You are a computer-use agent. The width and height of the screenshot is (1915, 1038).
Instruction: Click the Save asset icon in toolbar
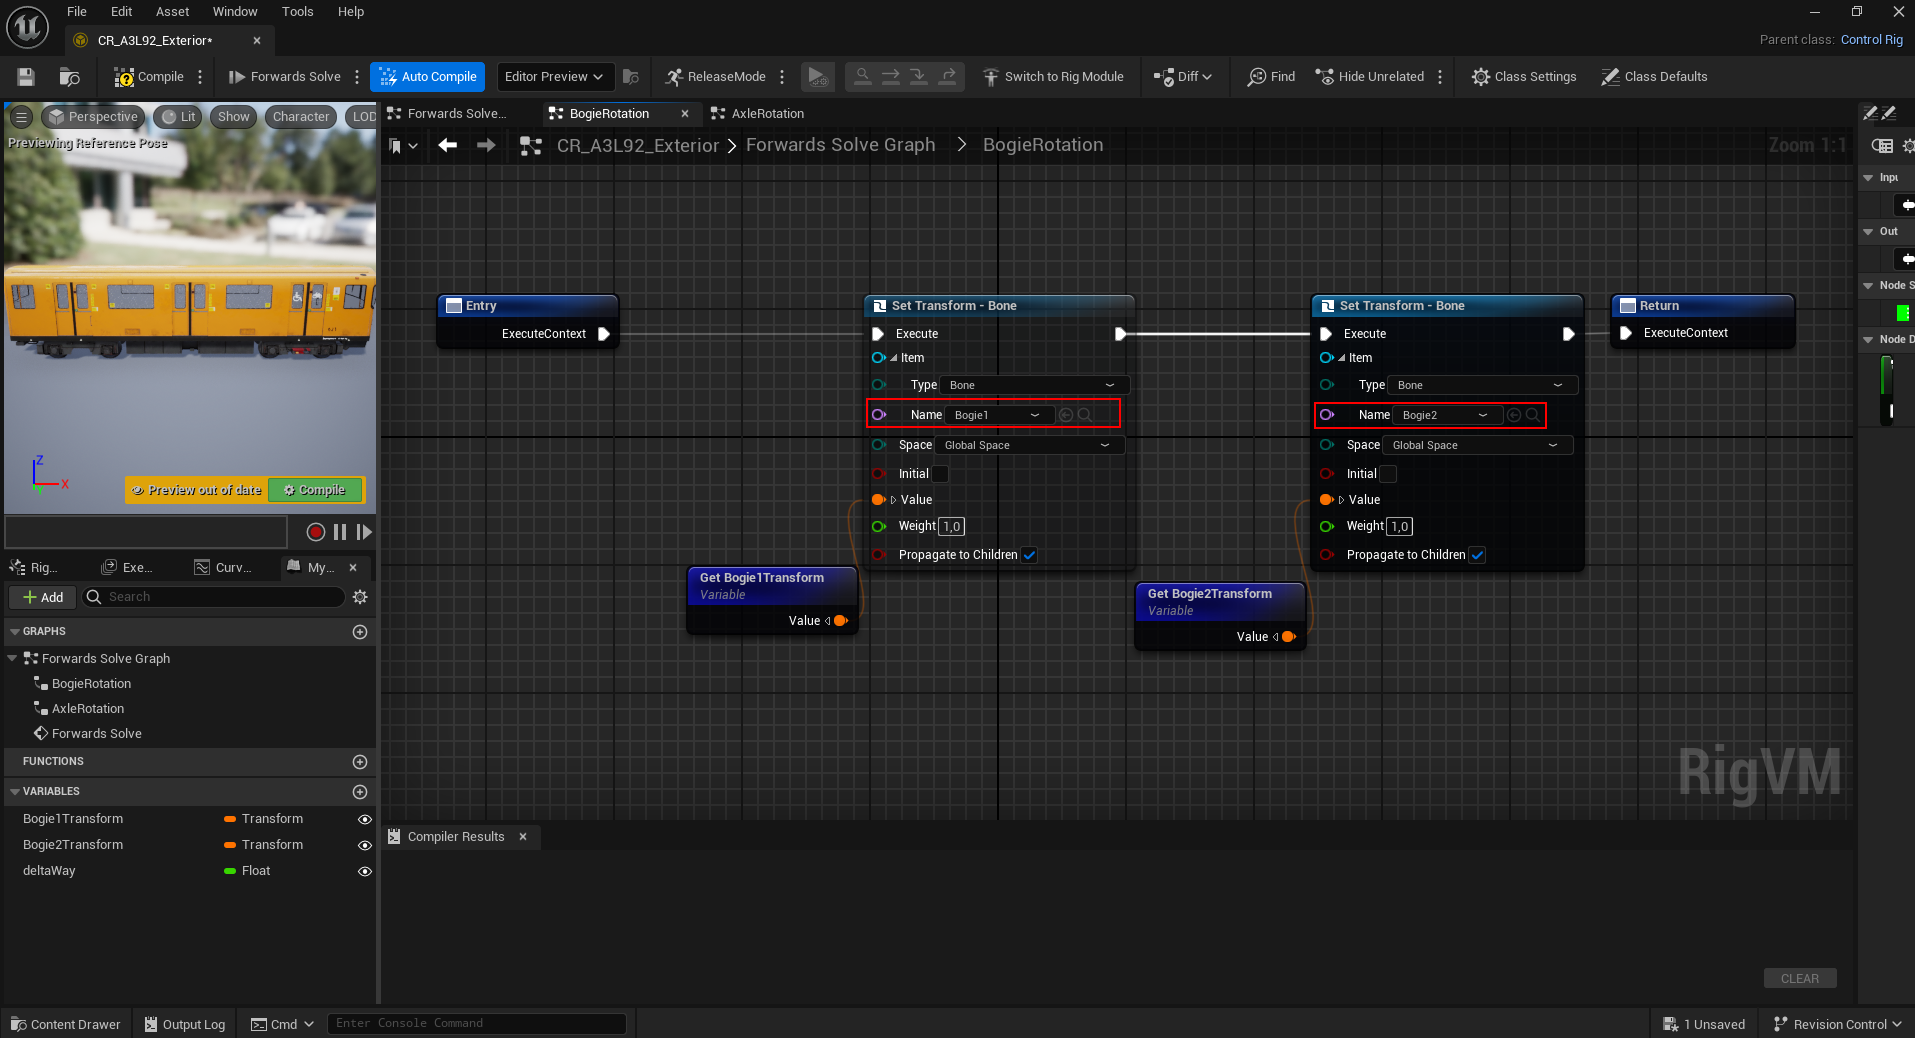[x=26, y=77]
